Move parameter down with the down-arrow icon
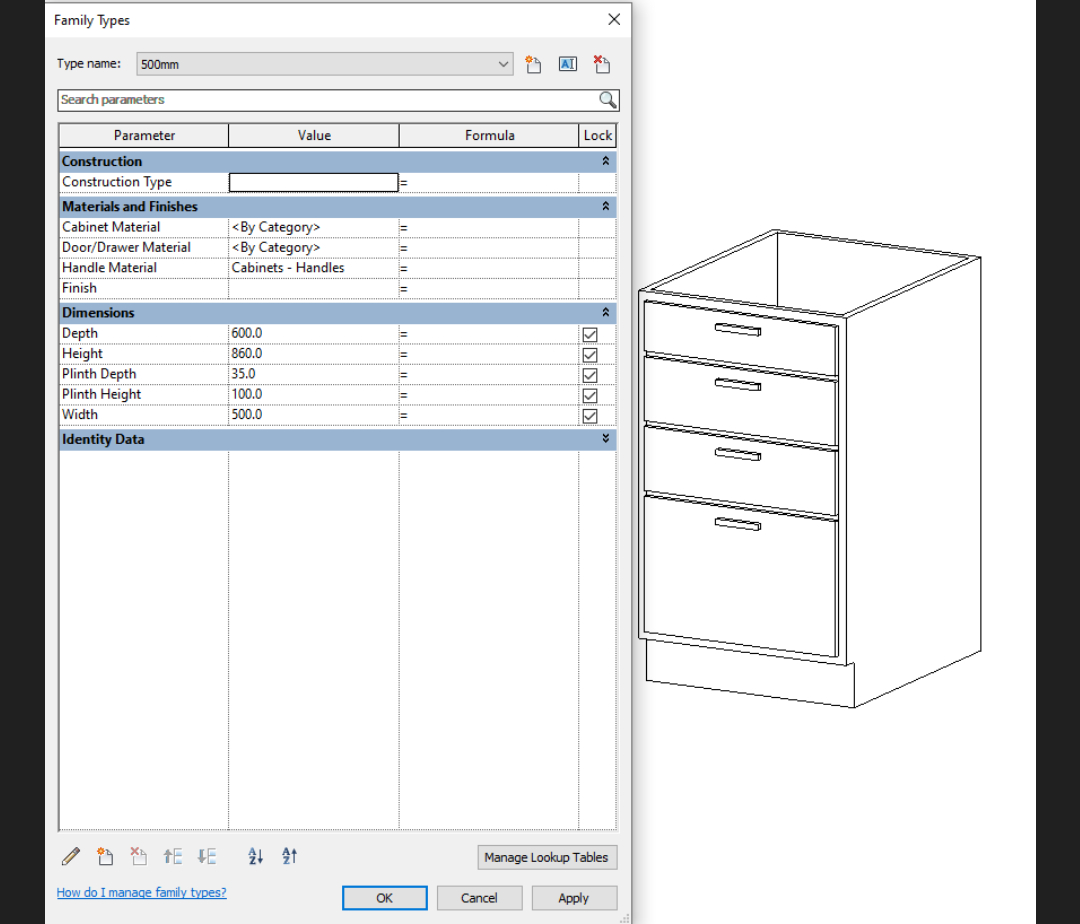The width and height of the screenshot is (1080, 924). pos(207,856)
